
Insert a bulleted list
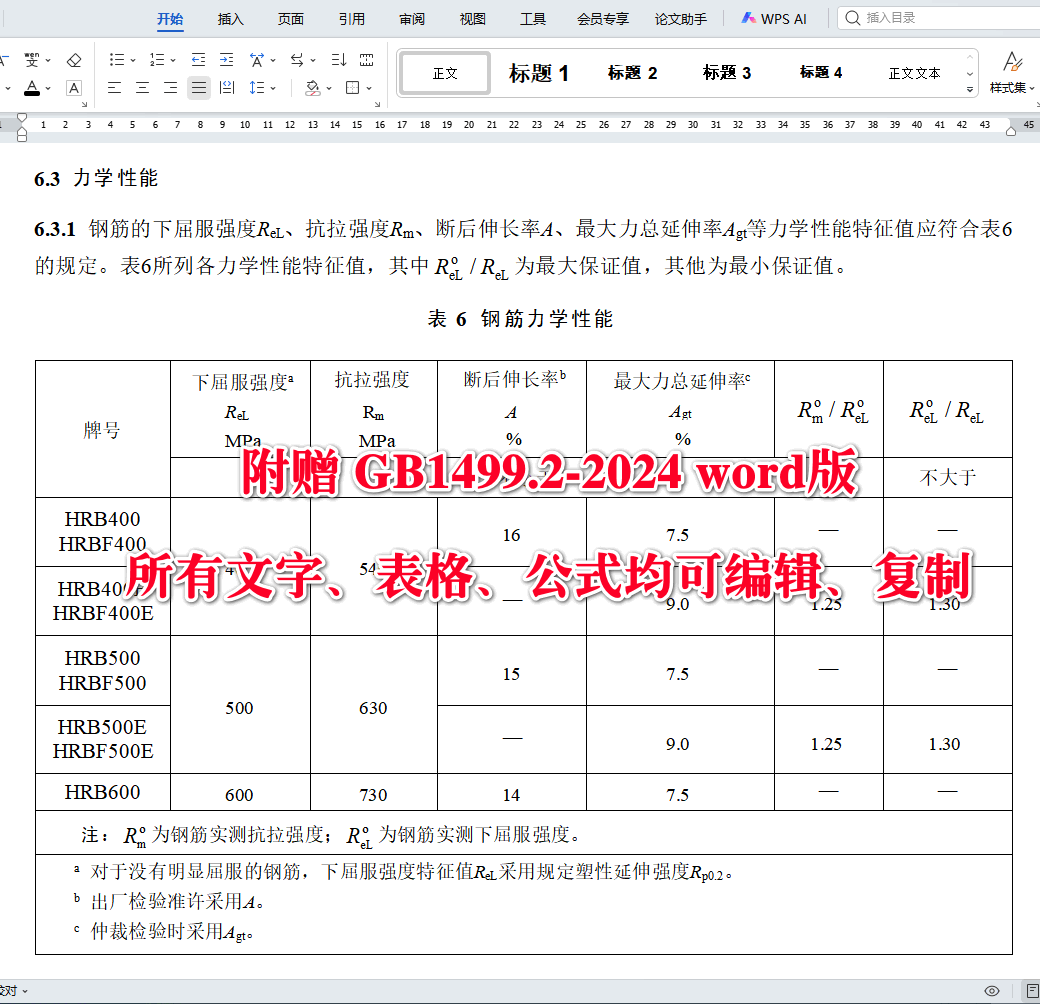(117, 60)
